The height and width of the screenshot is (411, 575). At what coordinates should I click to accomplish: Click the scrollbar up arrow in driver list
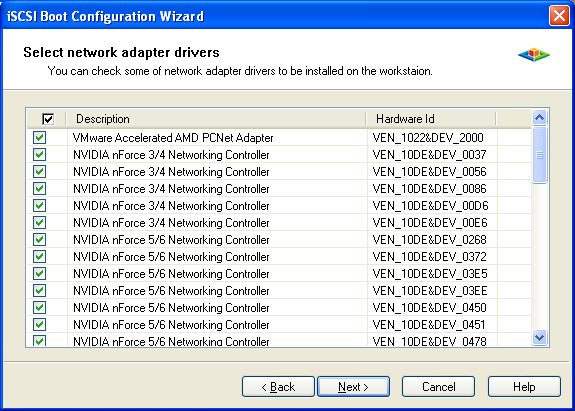point(539,118)
